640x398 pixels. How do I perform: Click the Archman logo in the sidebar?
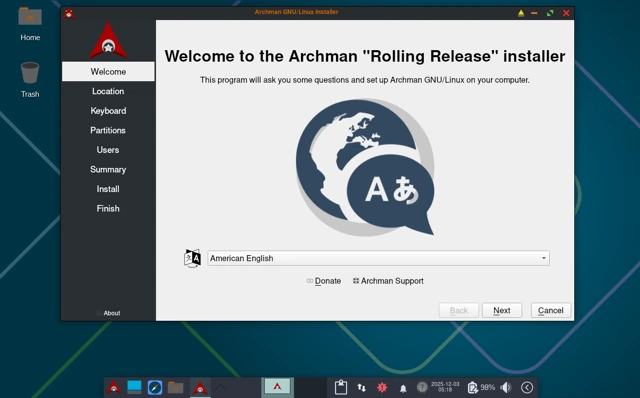tap(108, 41)
